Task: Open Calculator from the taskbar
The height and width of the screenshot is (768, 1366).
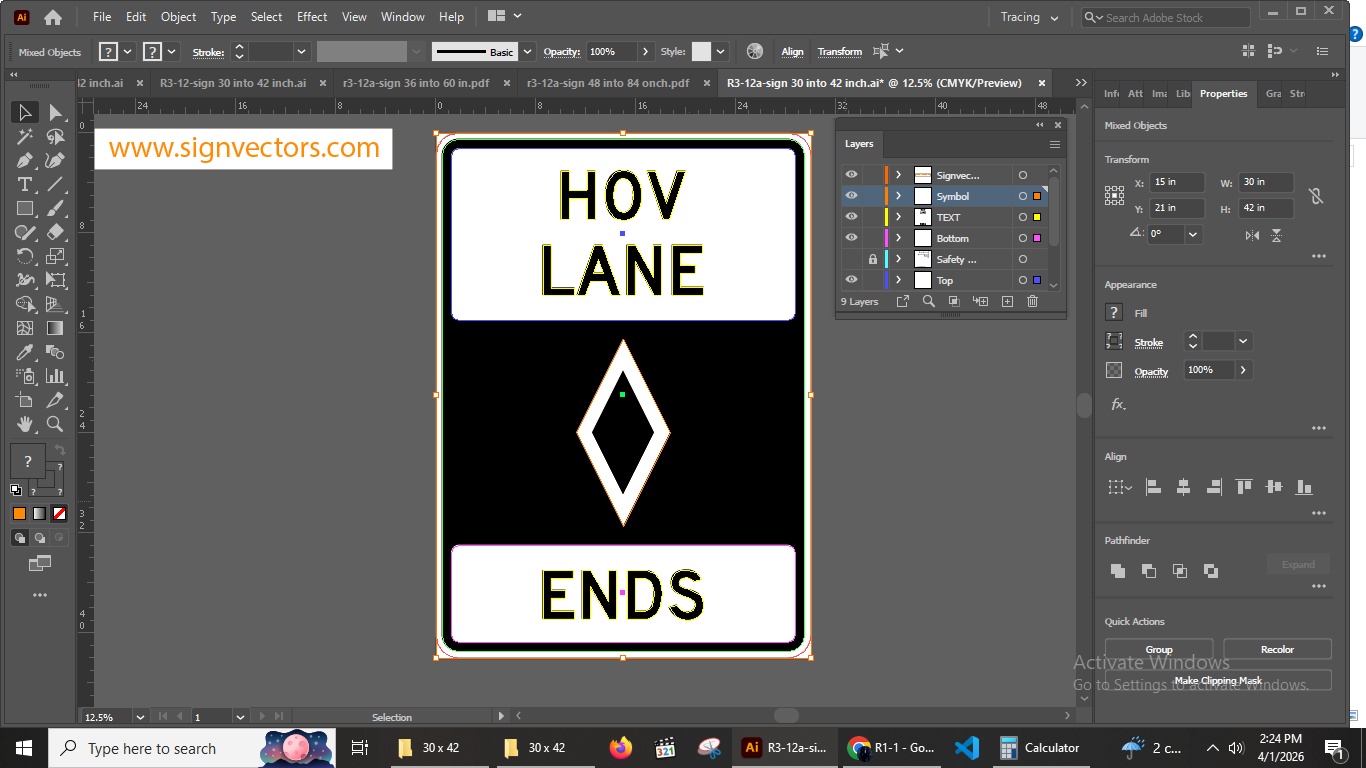Action: click(x=1040, y=747)
